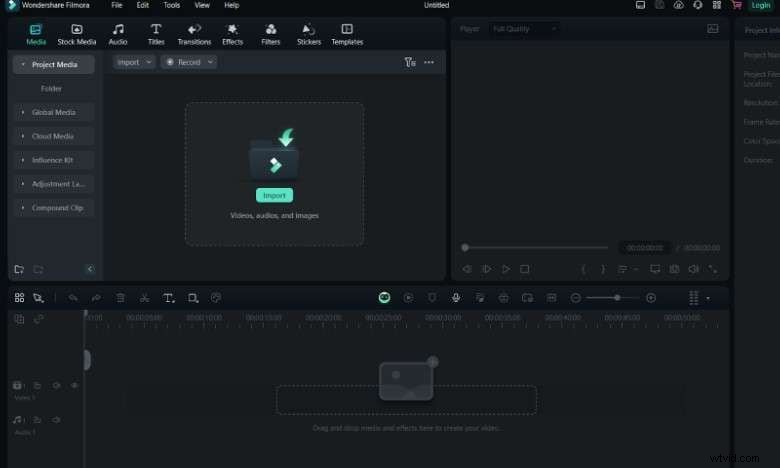Screen dimensions: 780x468
Task: Click the microphone voiceover icon
Action: pyautogui.click(x=456, y=298)
